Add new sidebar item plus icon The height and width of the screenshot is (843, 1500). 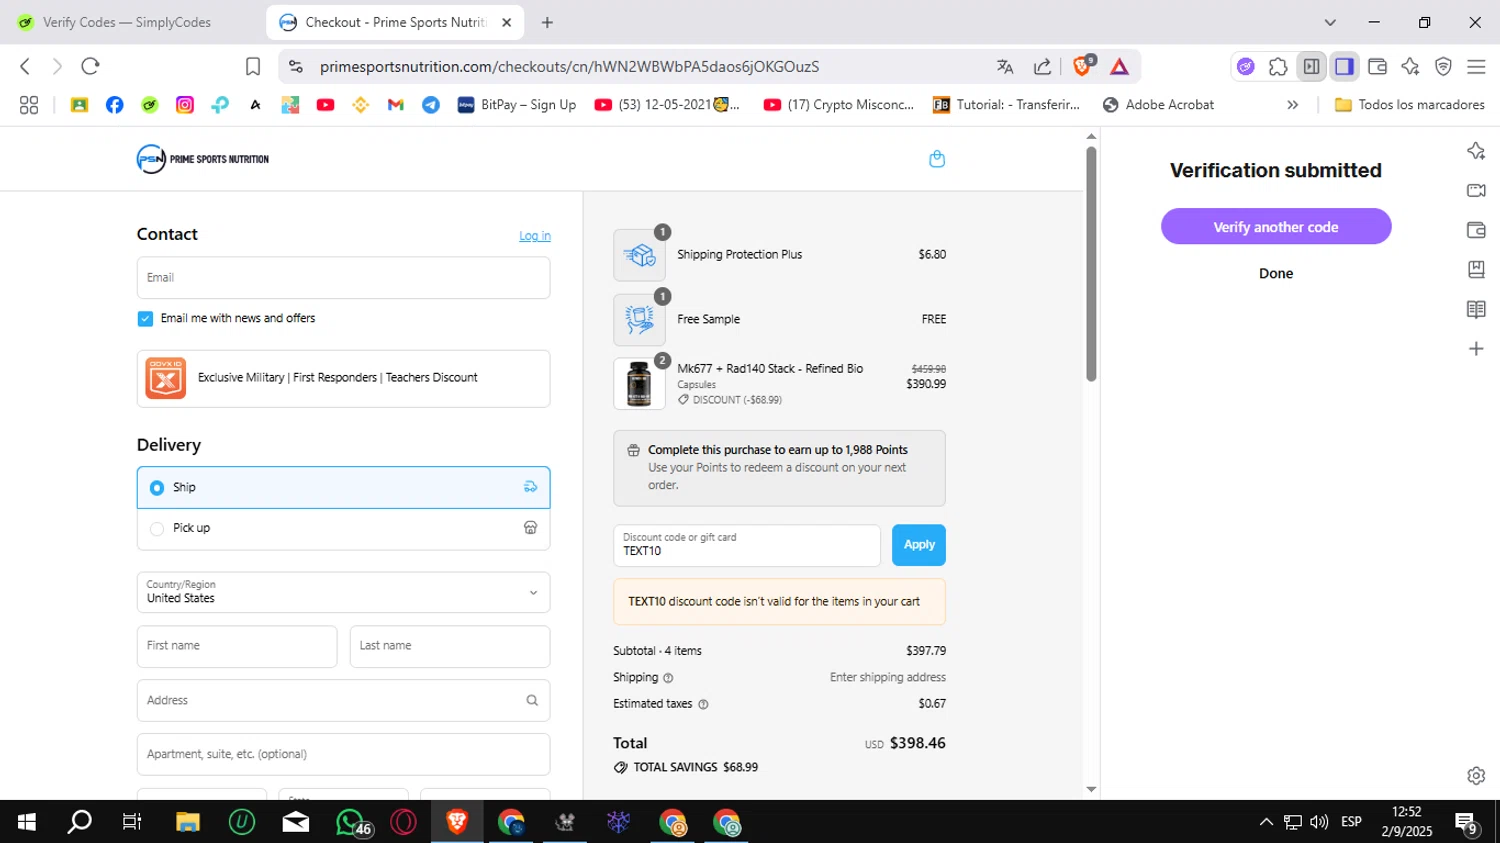1476,349
